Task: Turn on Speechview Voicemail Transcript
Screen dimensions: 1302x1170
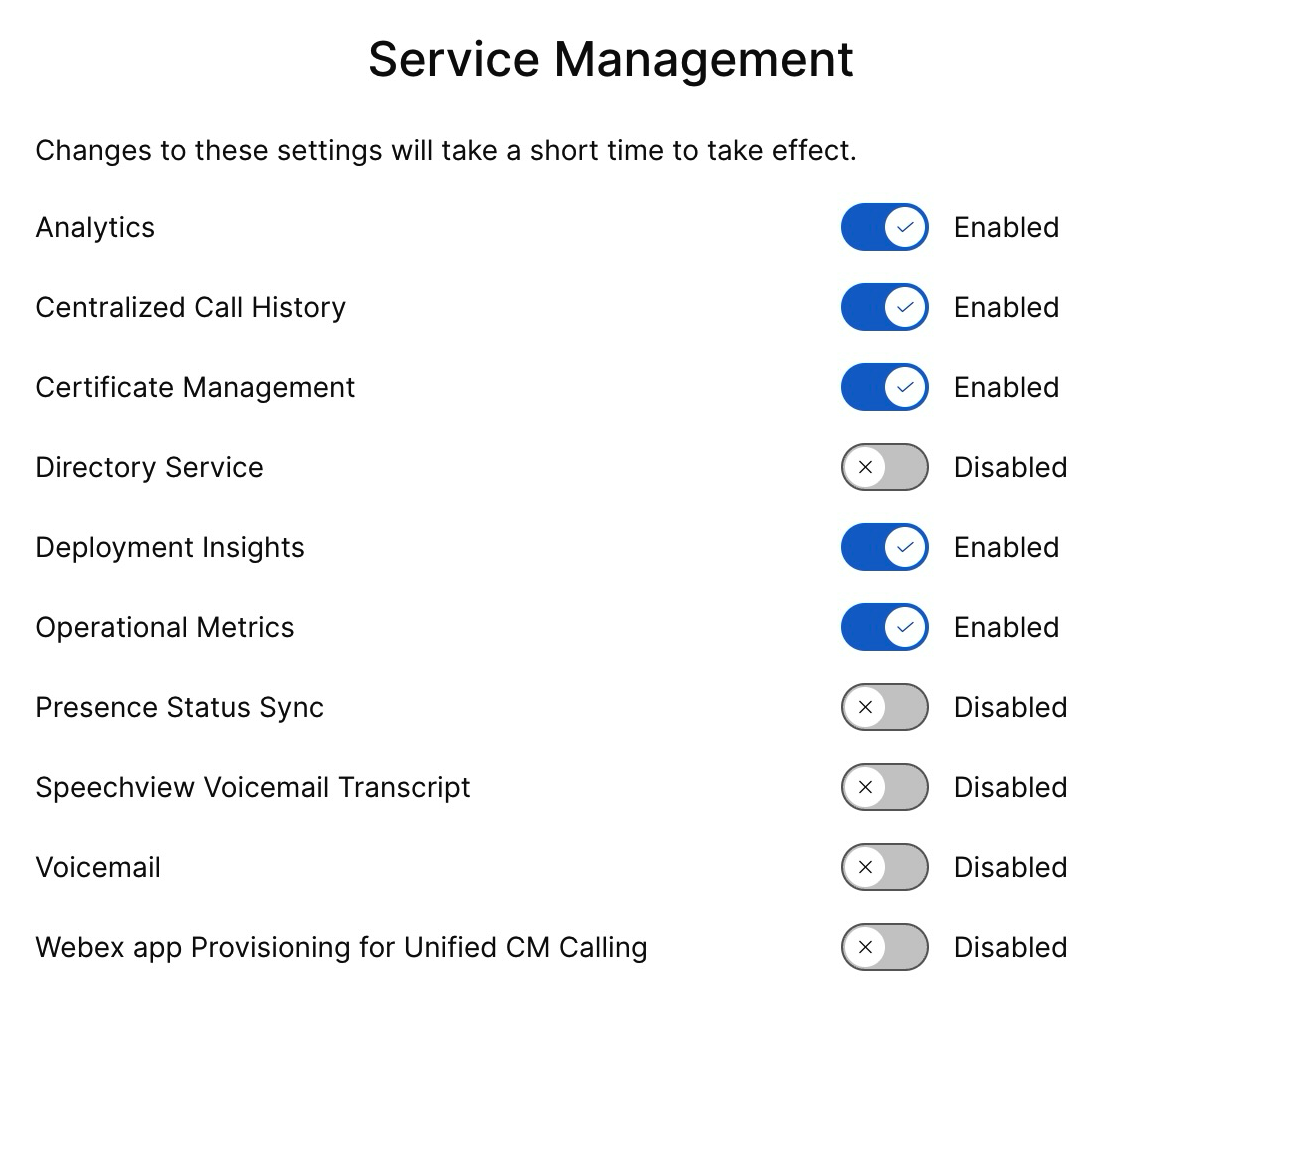Action: (884, 787)
